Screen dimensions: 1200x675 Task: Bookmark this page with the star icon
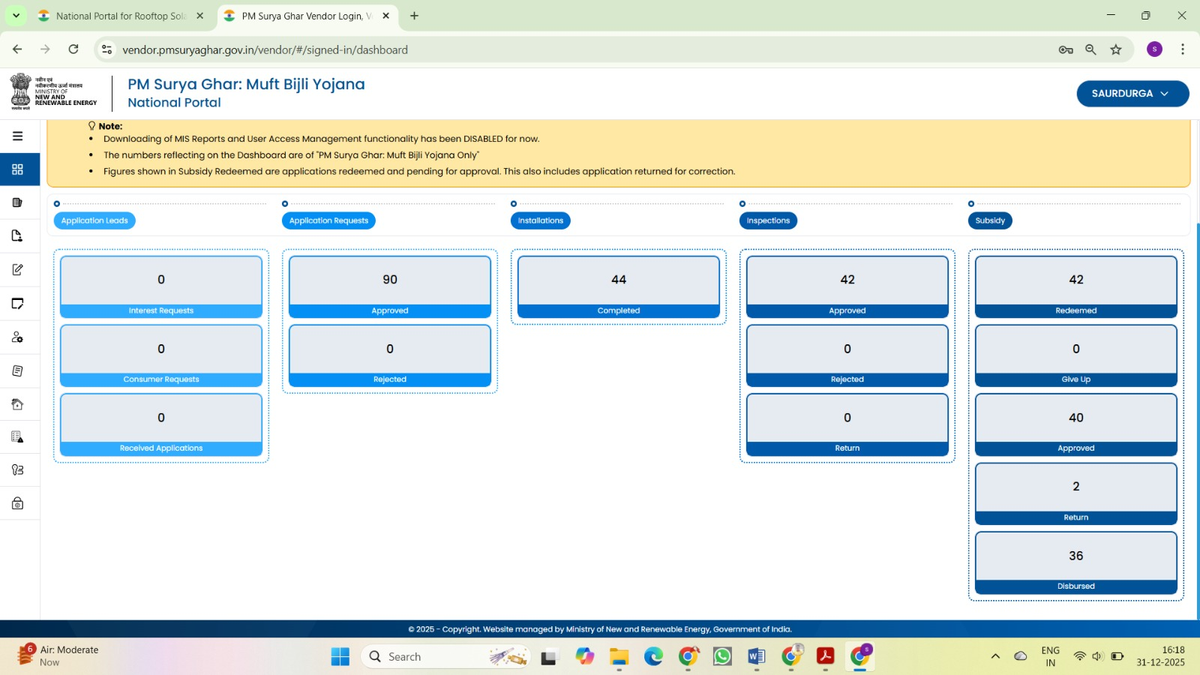click(x=1116, y=49)
